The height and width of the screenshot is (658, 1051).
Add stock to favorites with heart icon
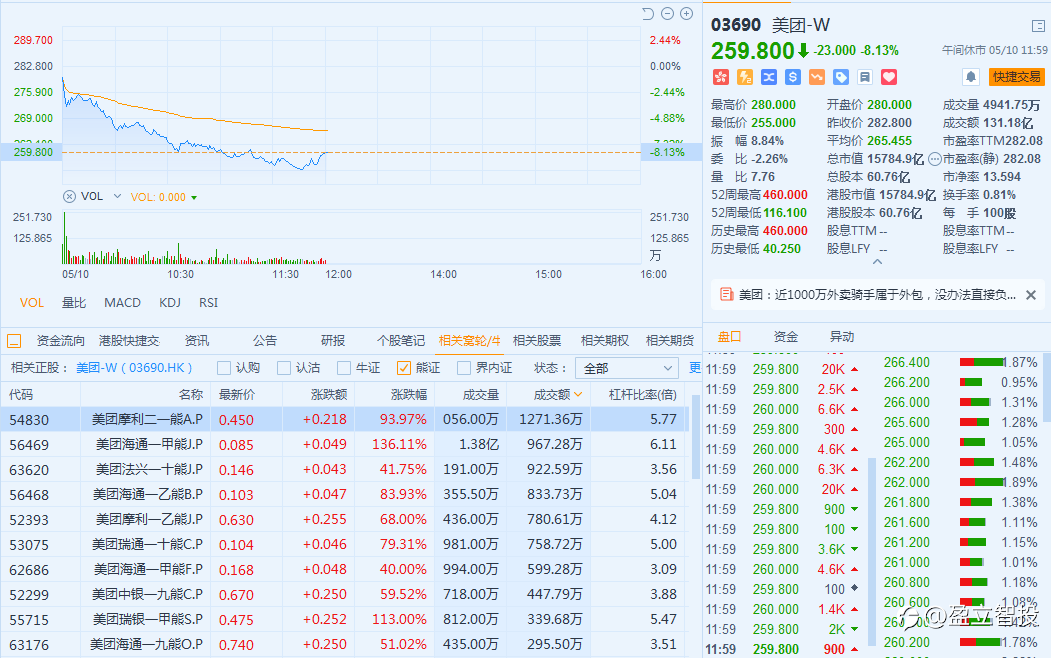(x=888, y=77)
